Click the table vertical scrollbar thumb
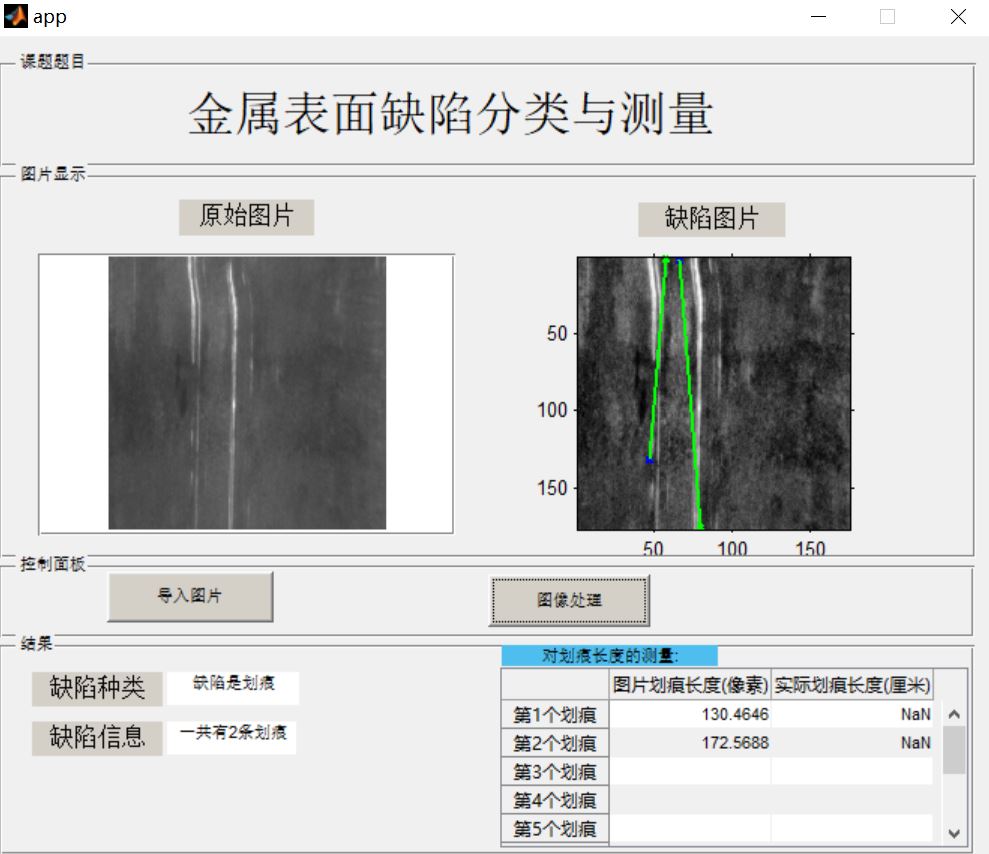Image resolution: width=989 pixels, height=854 pixels. pos(954,749)
